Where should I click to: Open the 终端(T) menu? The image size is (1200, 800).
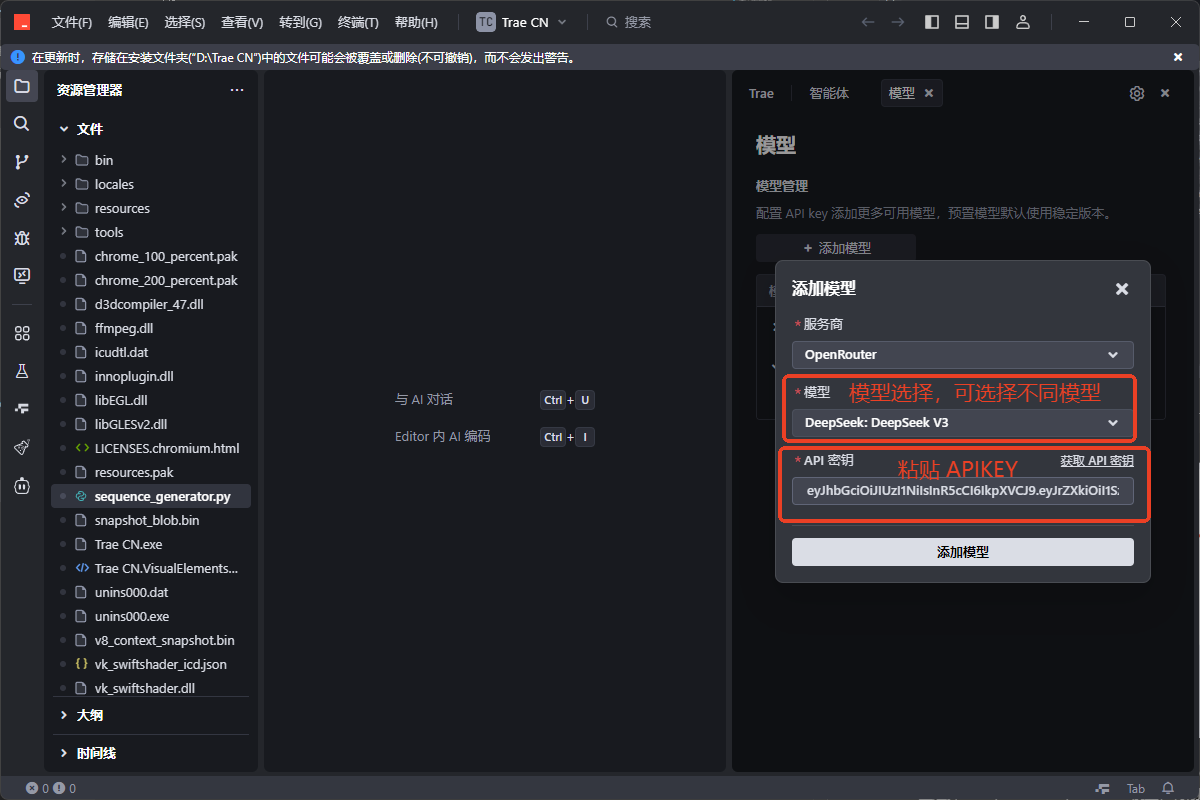358,22
